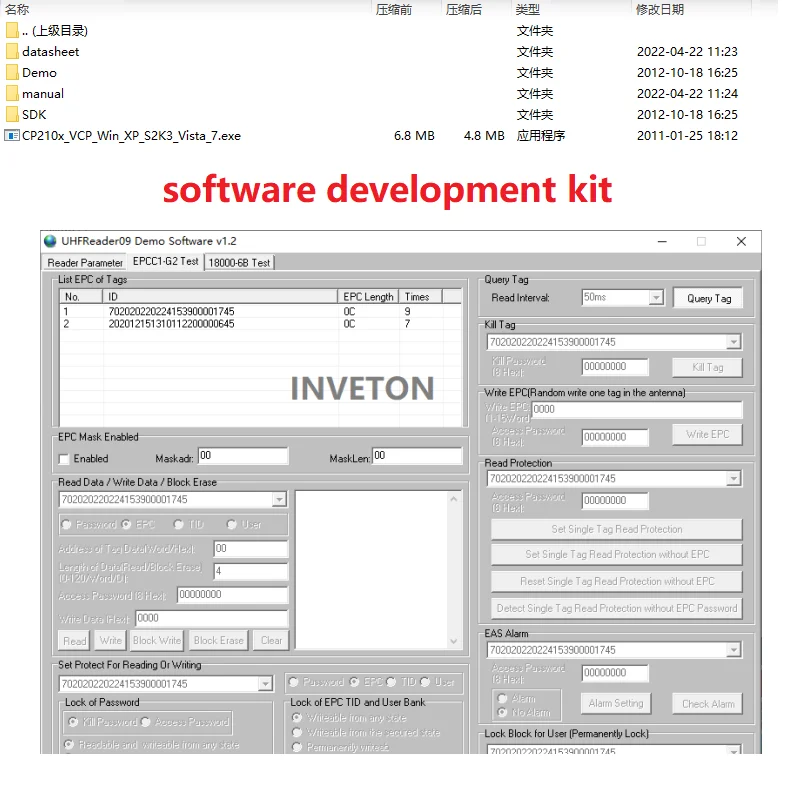Viewport: 800px width, 800px height.
Task: Open the EAS Alarm tag selection dropdown
Action: [733, 649]
